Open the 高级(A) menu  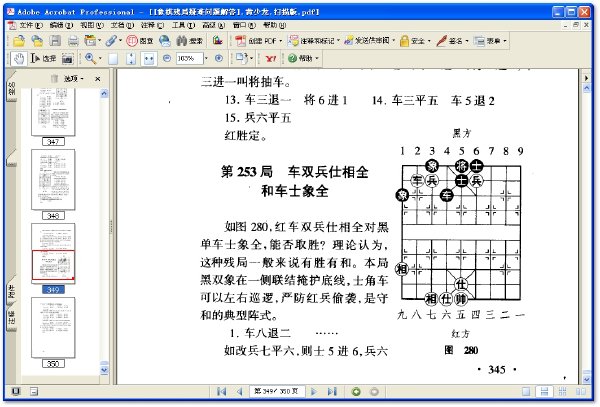pyautogui.click(x=214, y=25)
